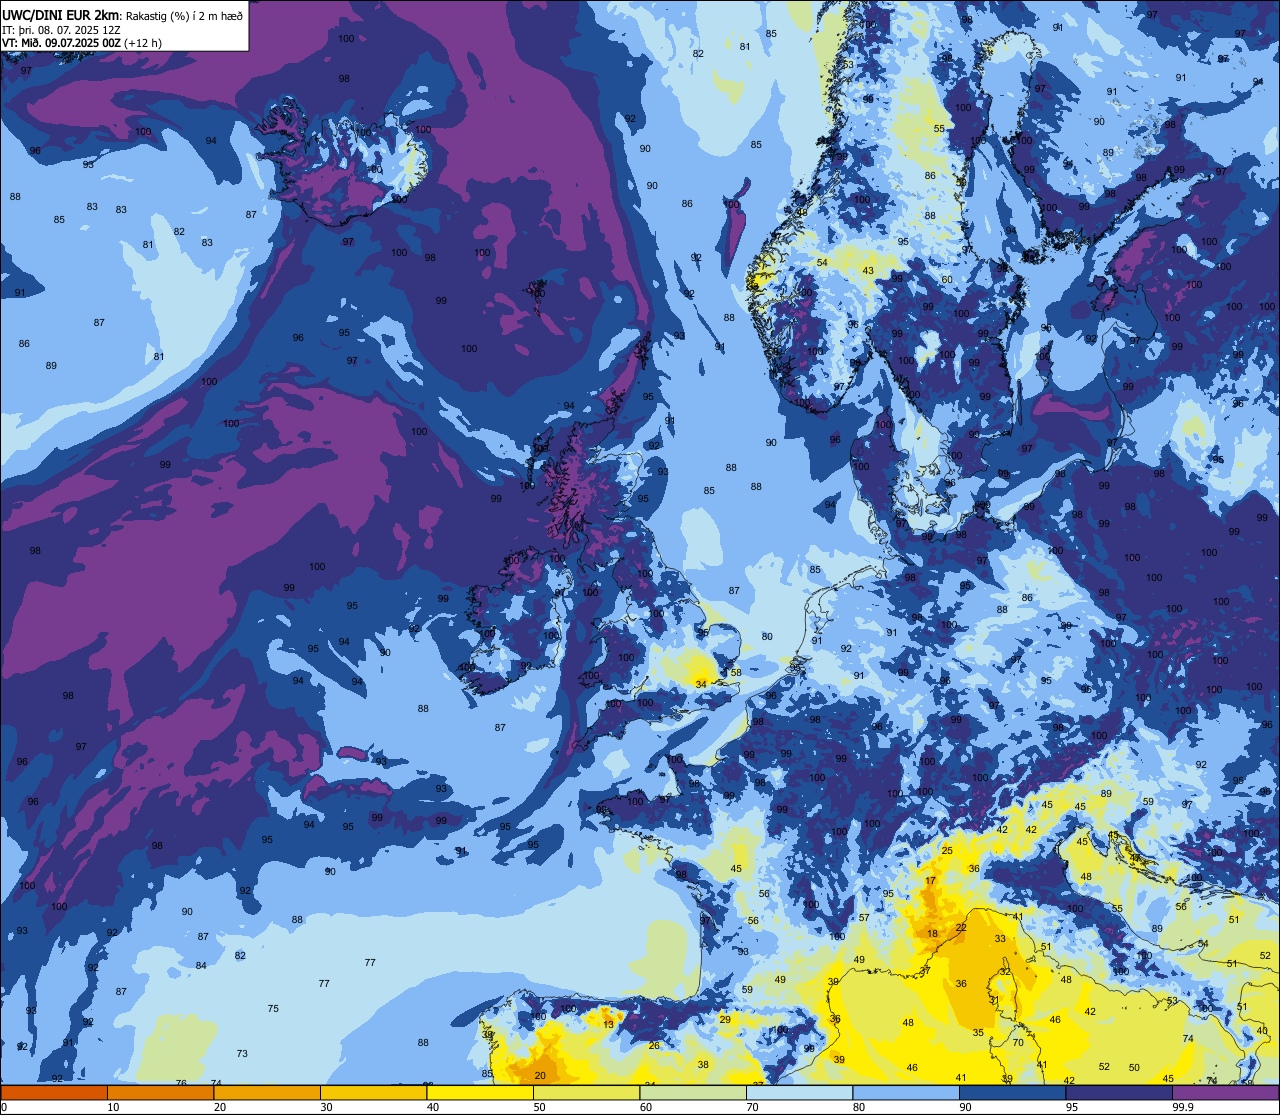The width and height of the screenshot is (1280, 1115).
Task: Click the value 25 over the Alps
Action: (947, 850)
